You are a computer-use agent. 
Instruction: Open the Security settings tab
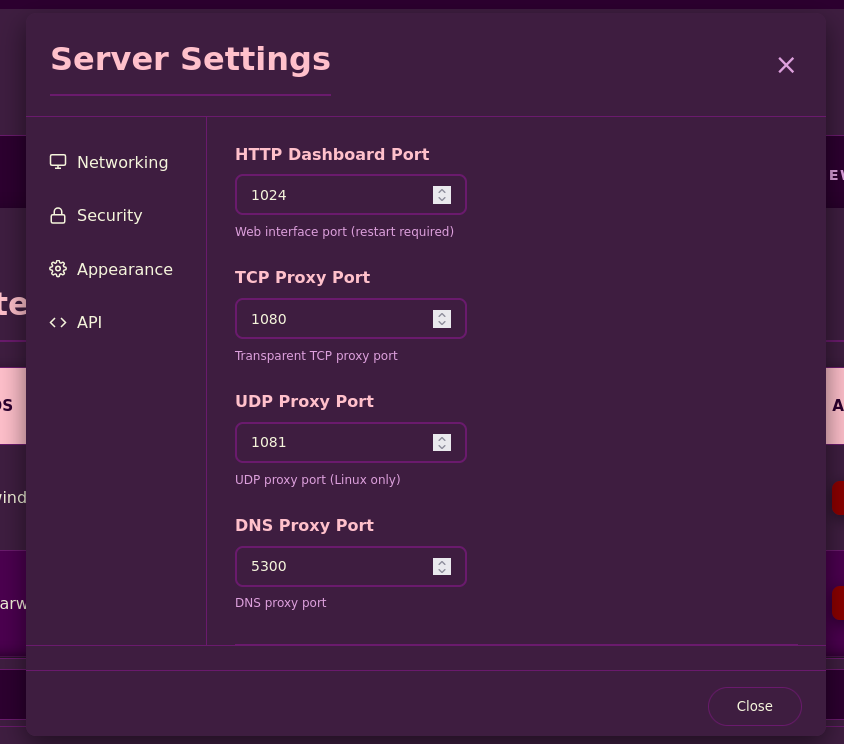(x=109, y=215)
